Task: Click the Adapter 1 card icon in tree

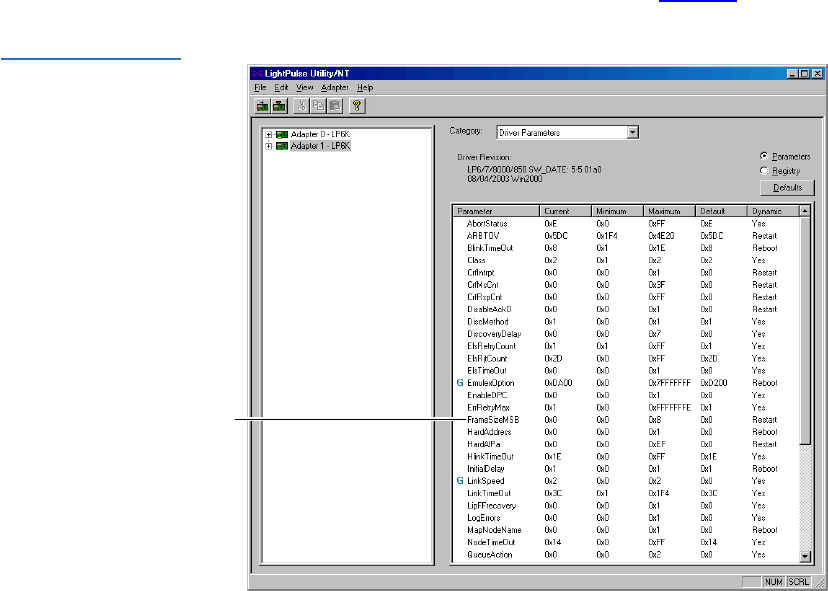Action: click(x=282, y=146)
